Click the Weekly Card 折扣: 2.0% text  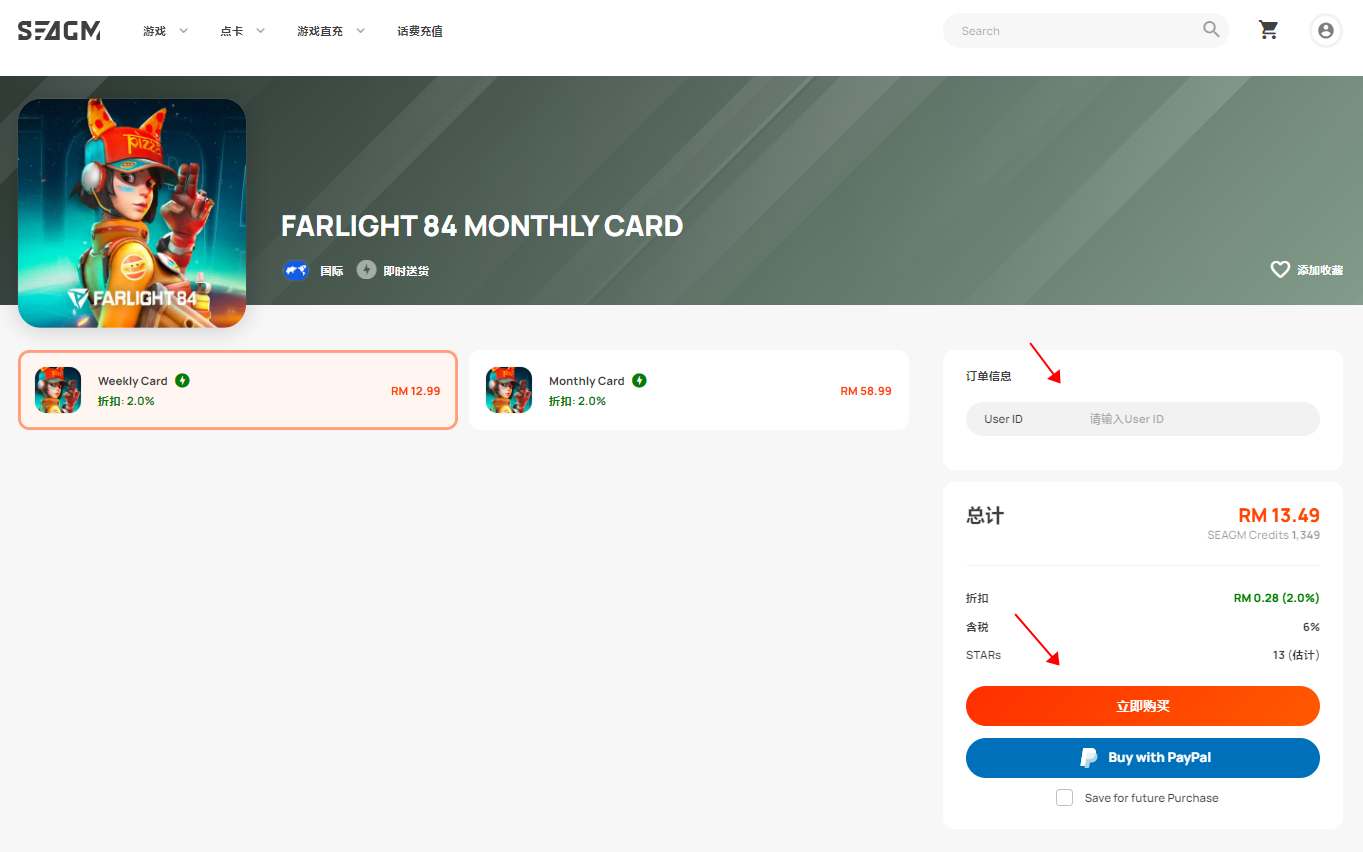126,401
